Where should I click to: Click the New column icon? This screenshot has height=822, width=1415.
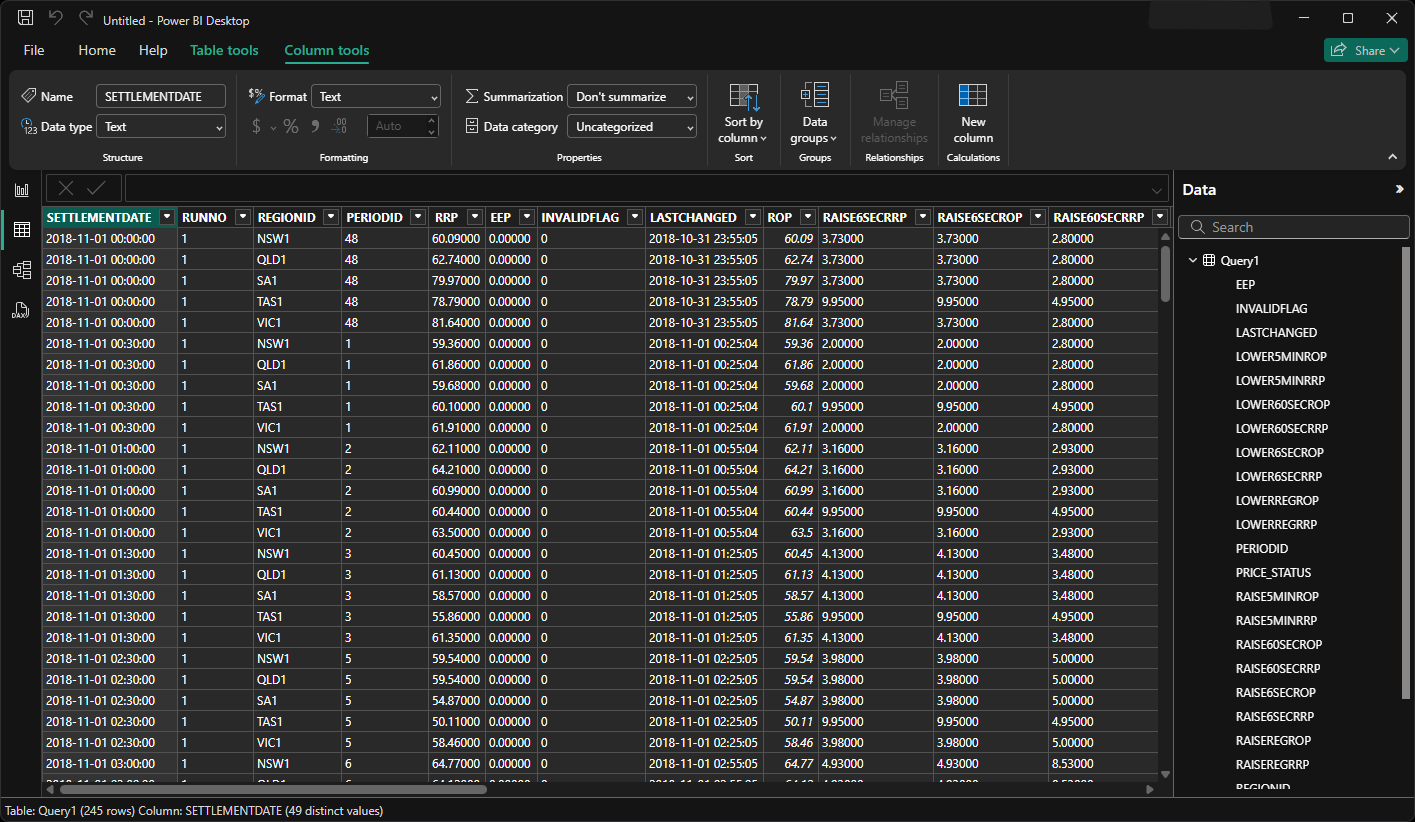972,113
